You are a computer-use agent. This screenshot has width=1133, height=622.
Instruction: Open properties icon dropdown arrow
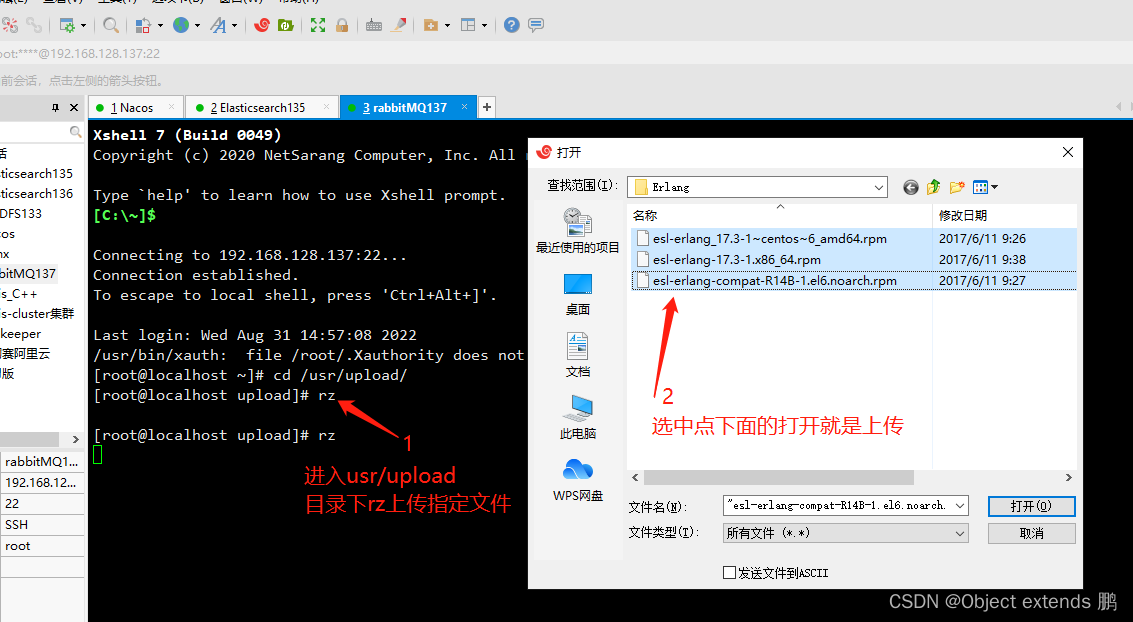(83, 25)
